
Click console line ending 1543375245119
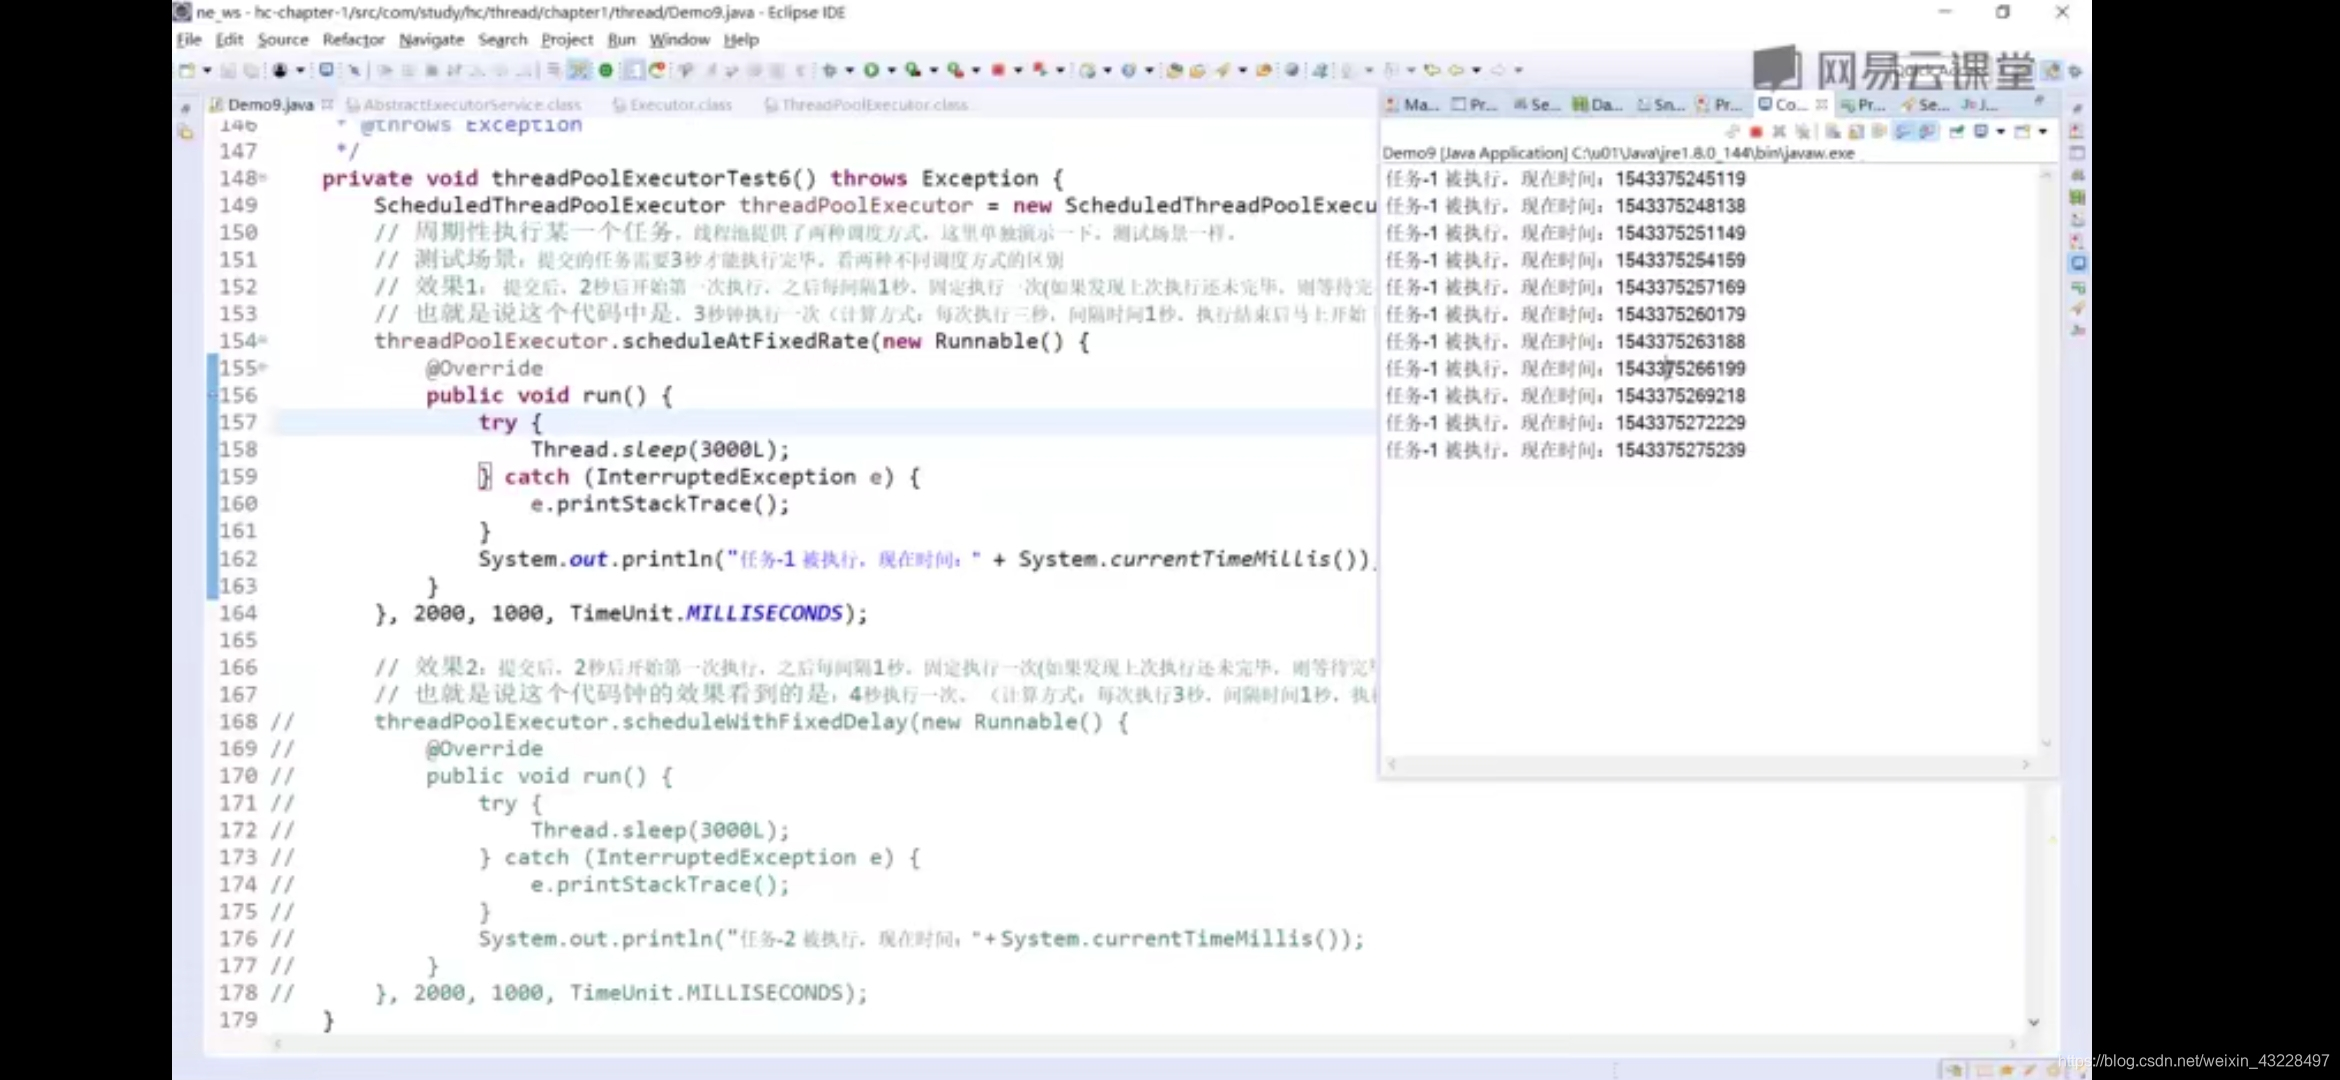click(x=1565, y=179)
